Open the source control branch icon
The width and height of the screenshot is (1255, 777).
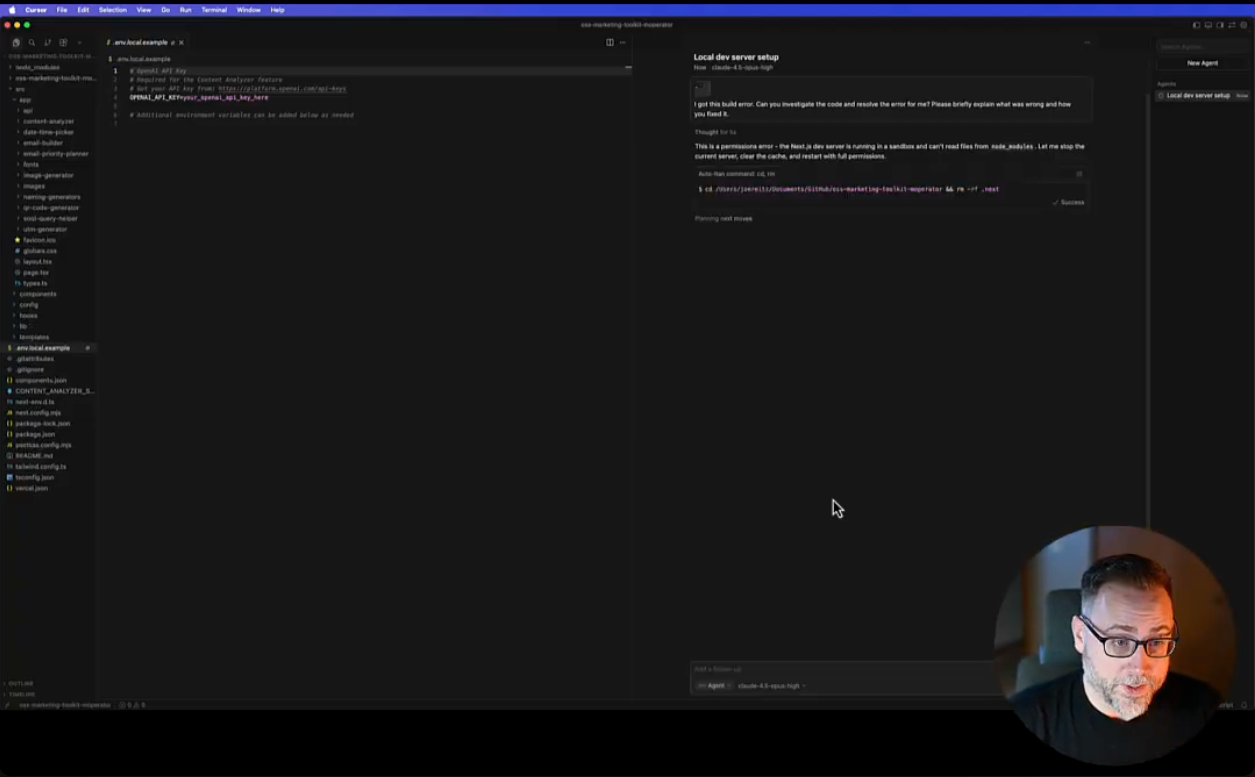(48, 42)
